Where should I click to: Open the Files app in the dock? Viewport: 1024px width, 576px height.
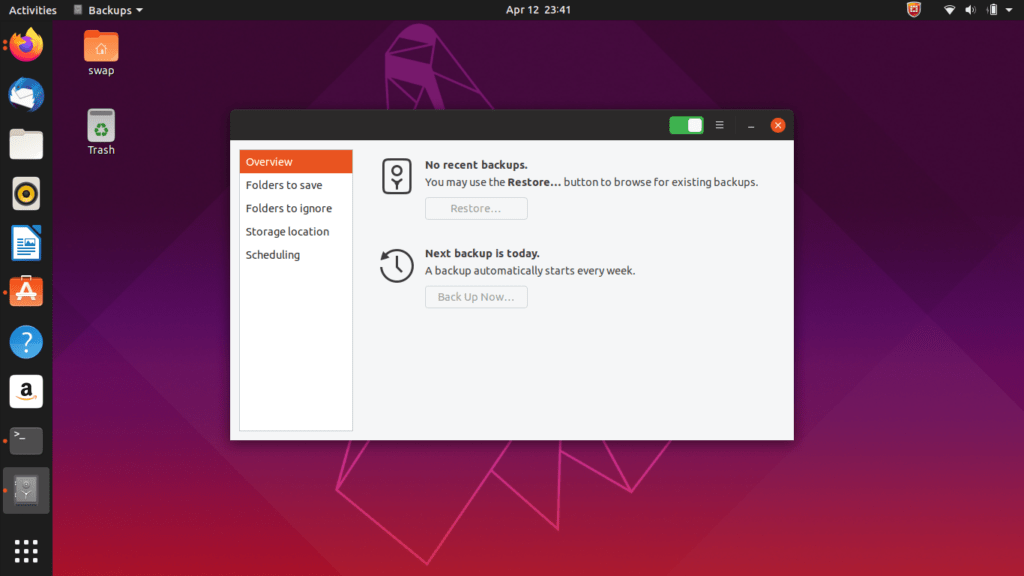coord(25,144)
